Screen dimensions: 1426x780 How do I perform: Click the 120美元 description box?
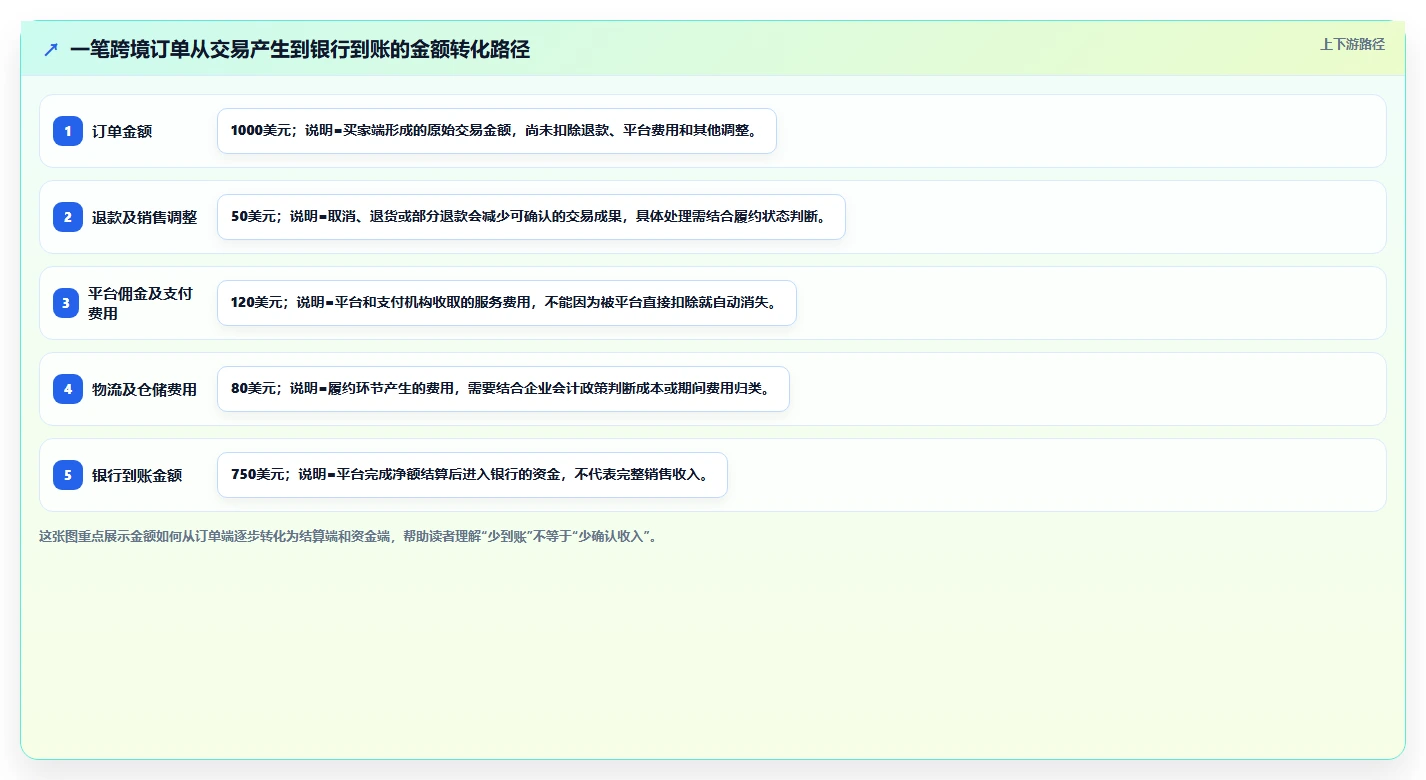[507, 303]
